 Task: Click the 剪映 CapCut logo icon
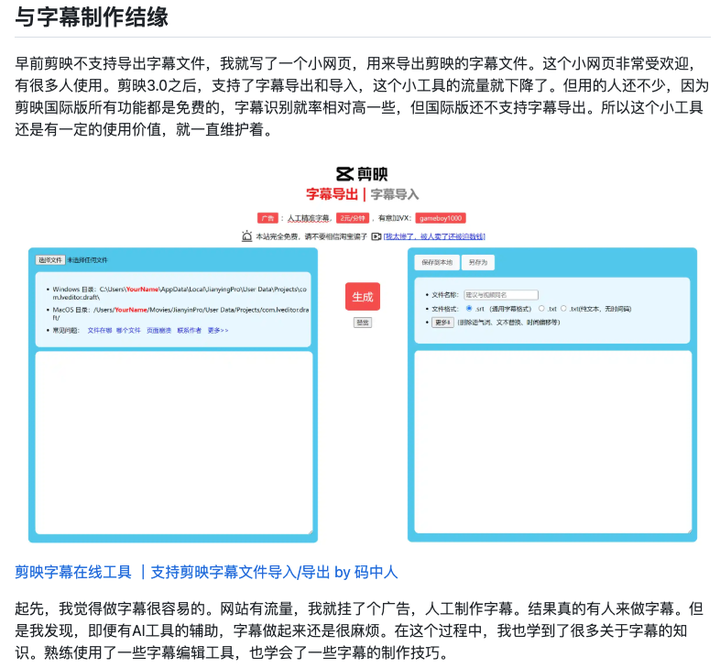[346, 174]
